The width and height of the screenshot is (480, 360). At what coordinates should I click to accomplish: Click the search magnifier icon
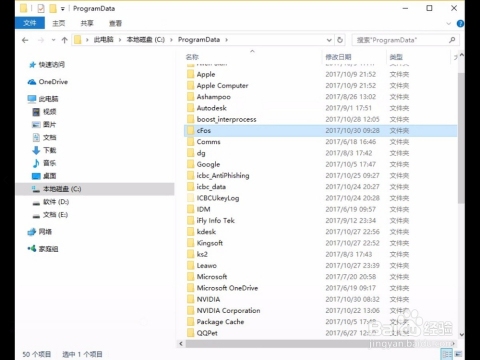[x=452, y=40]
